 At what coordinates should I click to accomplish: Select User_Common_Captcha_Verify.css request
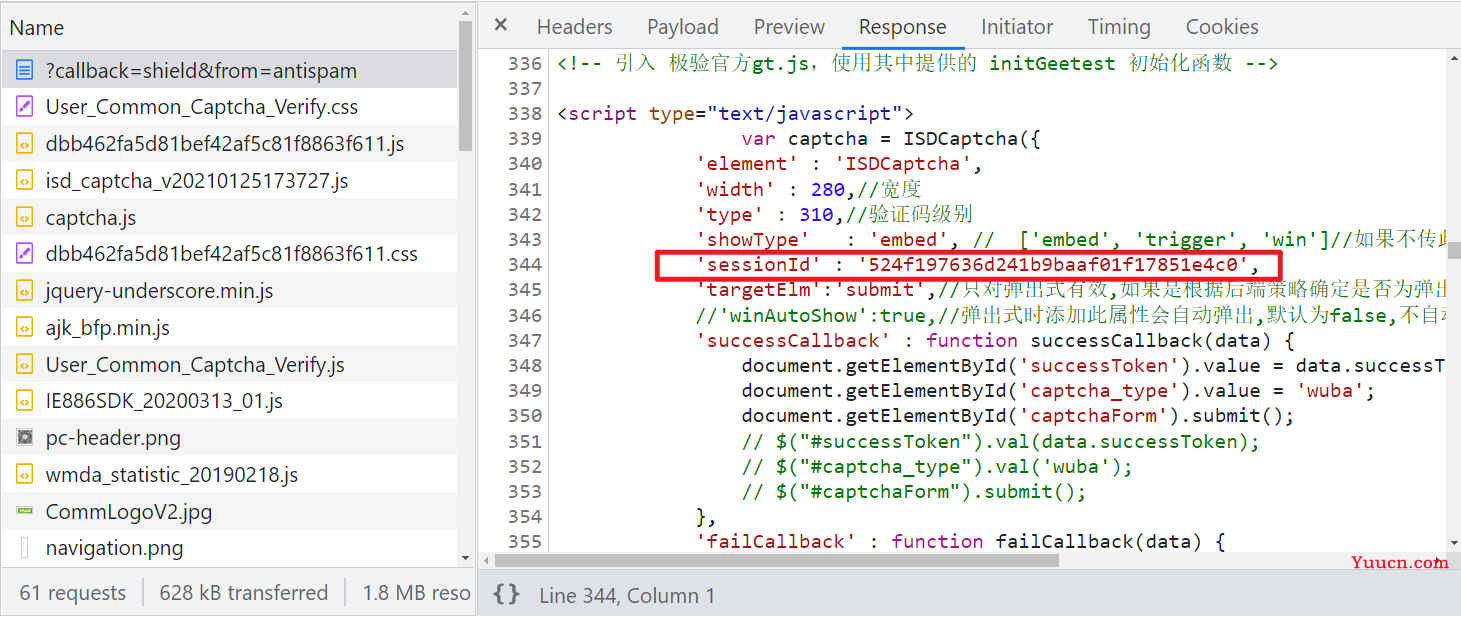(229, 107)
